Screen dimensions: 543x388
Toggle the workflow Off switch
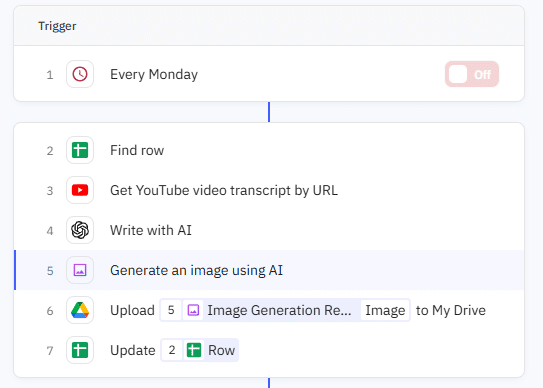tap(472, 74)
